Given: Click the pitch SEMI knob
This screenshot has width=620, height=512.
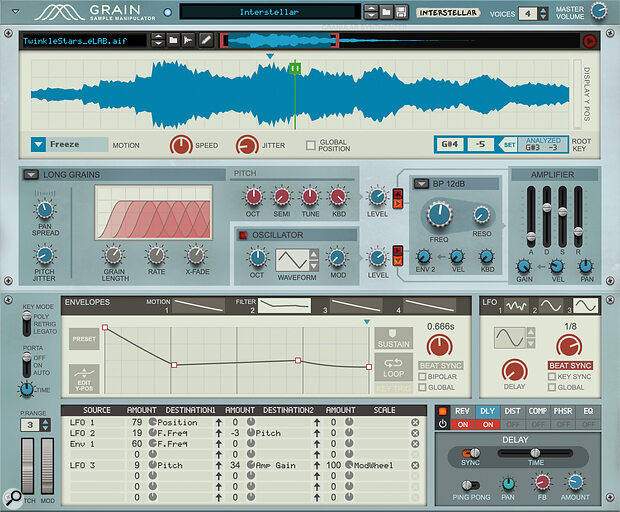Looking at the screenshot, I should [x=282, y=196].
